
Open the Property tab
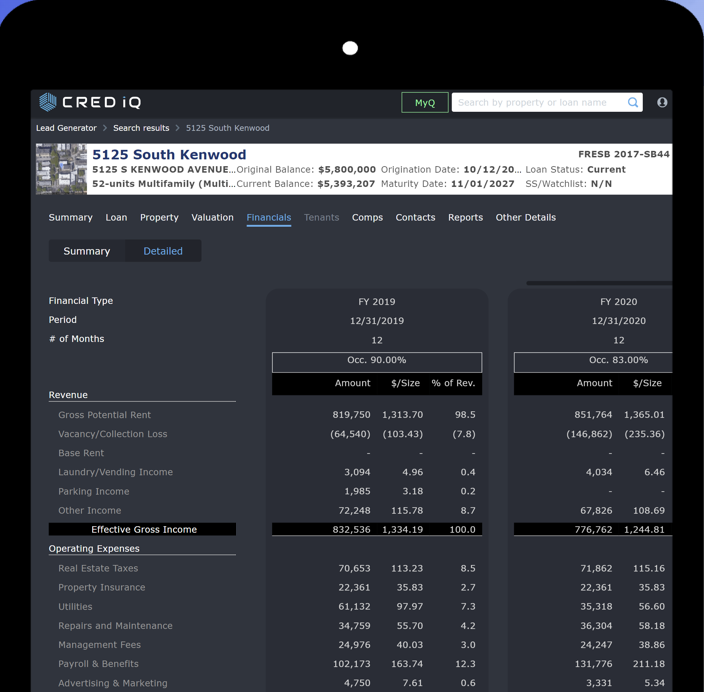(x=159, y=217)
